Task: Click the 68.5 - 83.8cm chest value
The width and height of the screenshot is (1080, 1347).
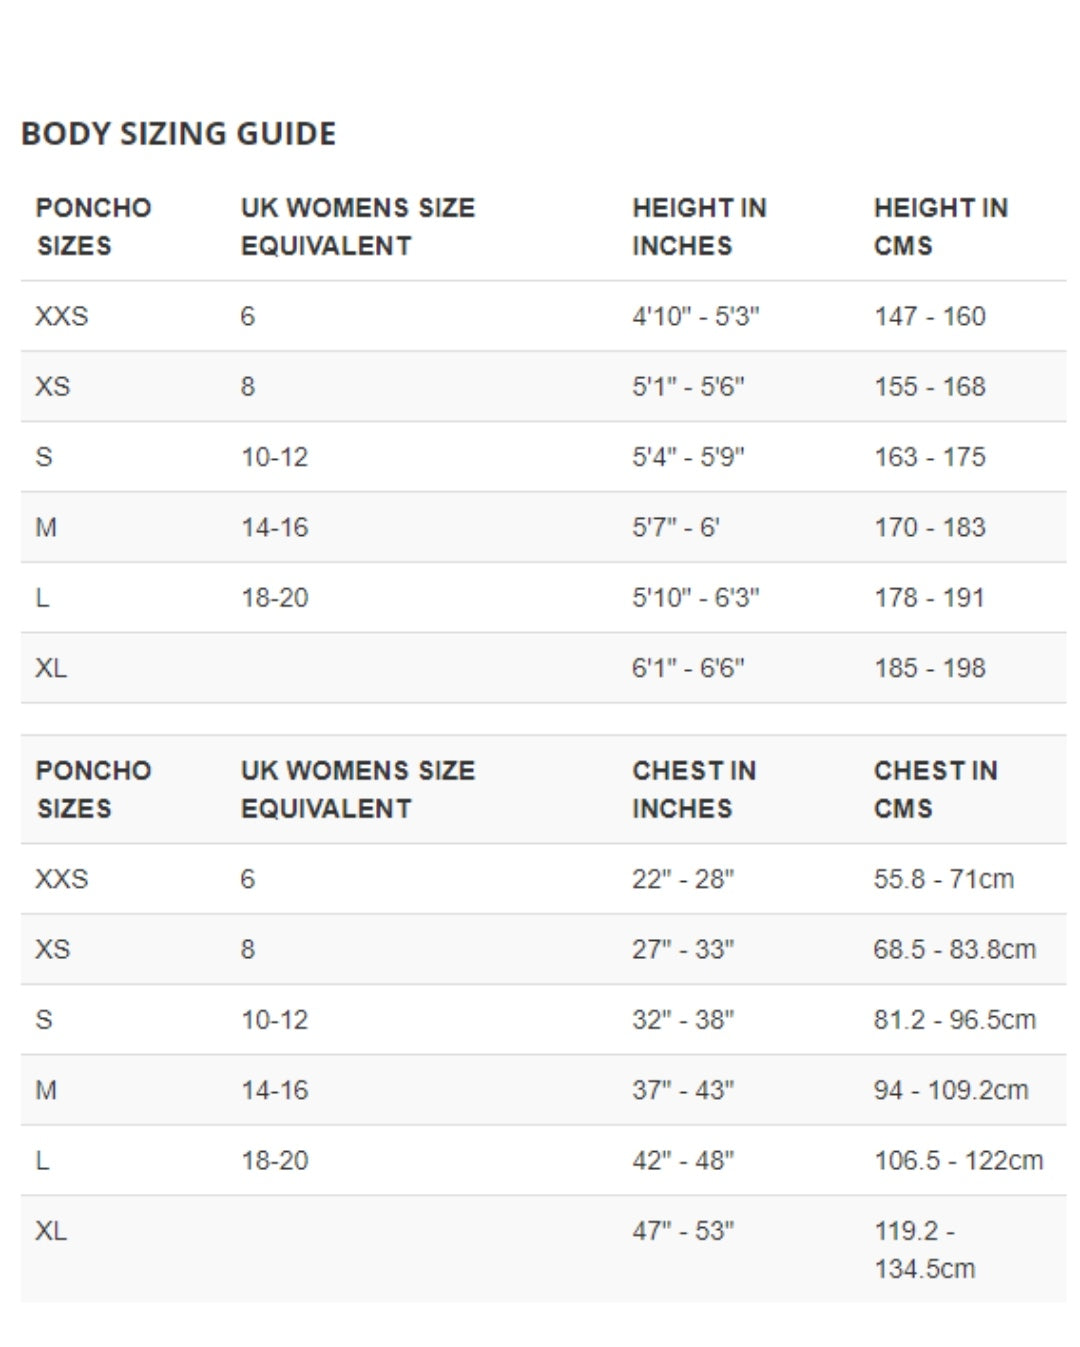Action: (x=954, y=950)
